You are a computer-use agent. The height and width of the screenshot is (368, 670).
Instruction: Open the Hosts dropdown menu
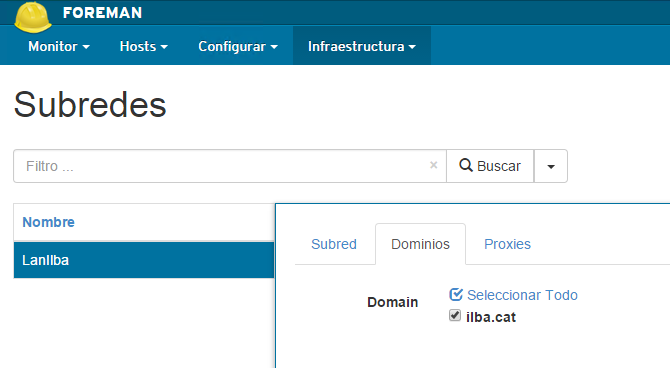tap(144, 46)
